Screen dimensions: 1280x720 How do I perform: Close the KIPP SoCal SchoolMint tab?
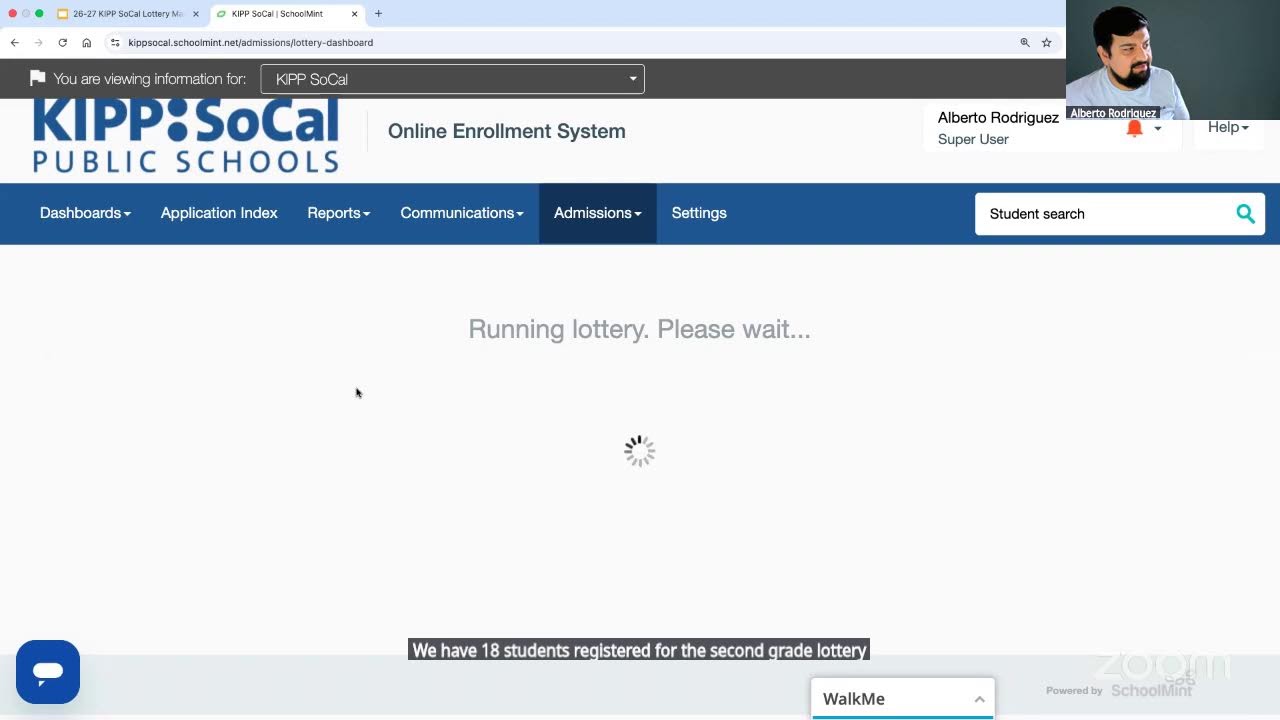[354, 14]
